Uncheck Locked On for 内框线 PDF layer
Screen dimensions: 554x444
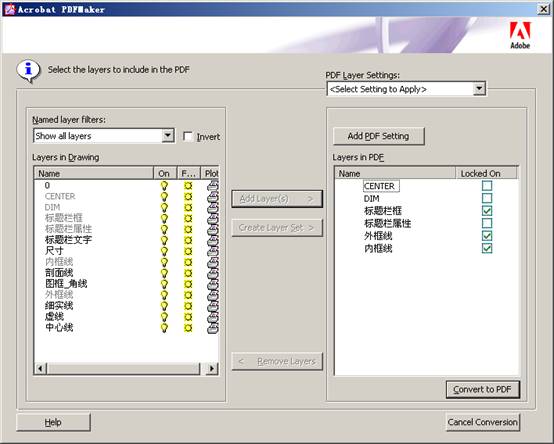coord(487,248)
